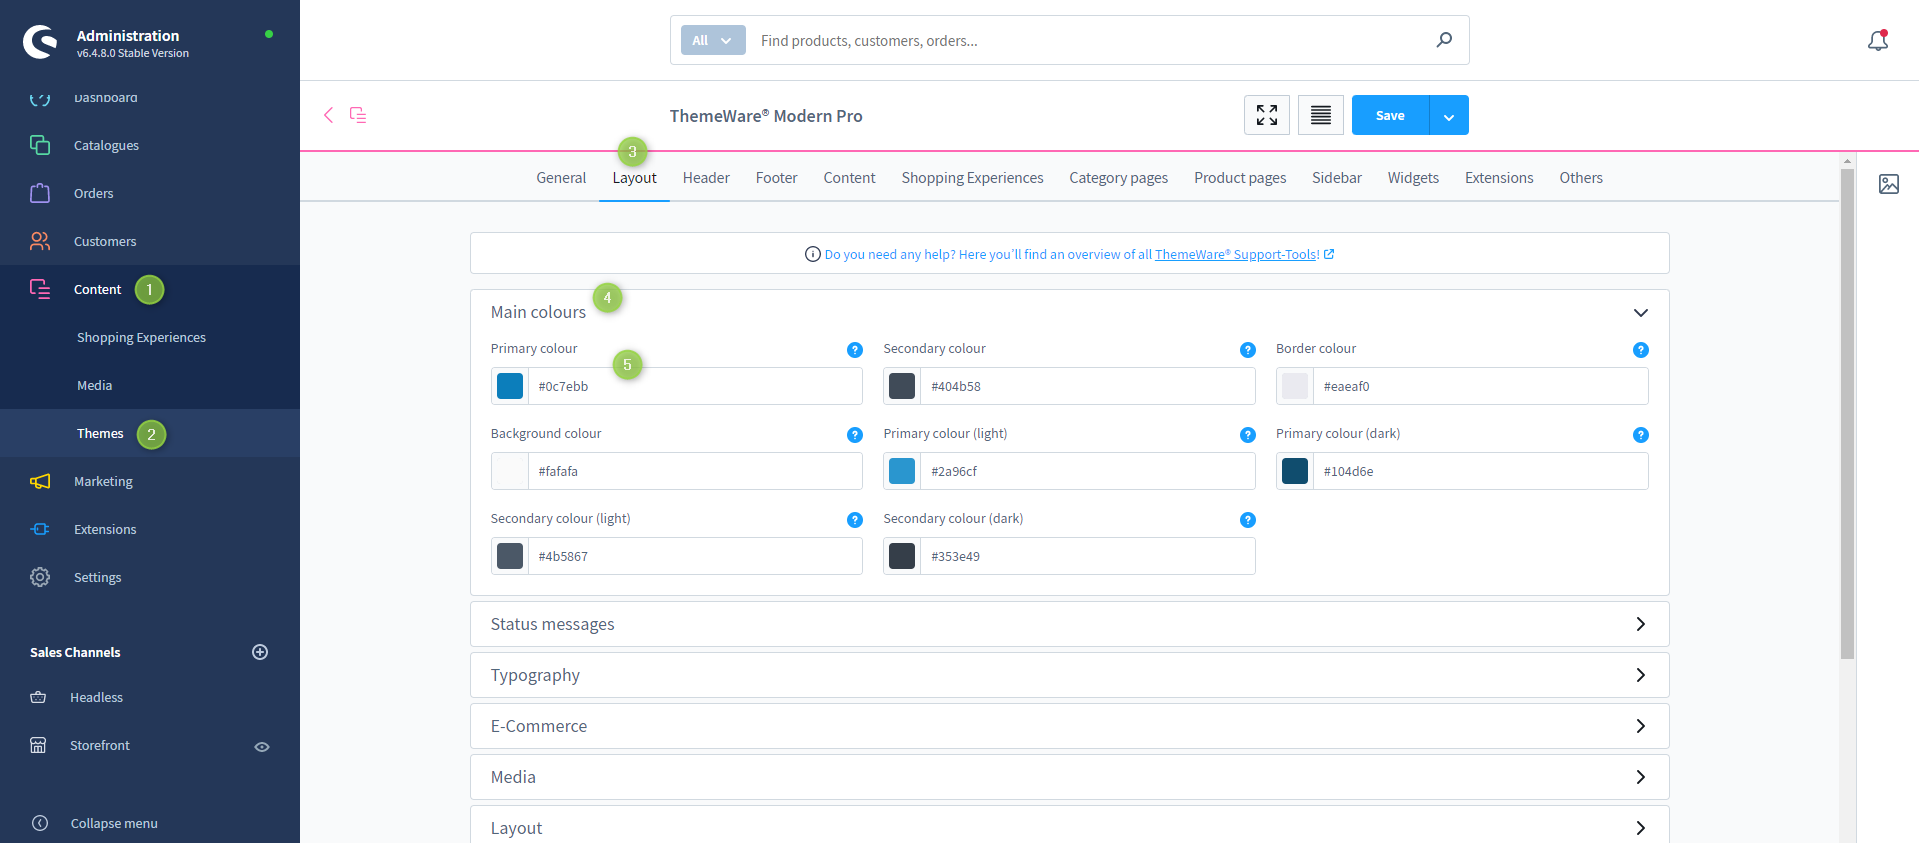Click the fullscreen expand icon

1266,115
